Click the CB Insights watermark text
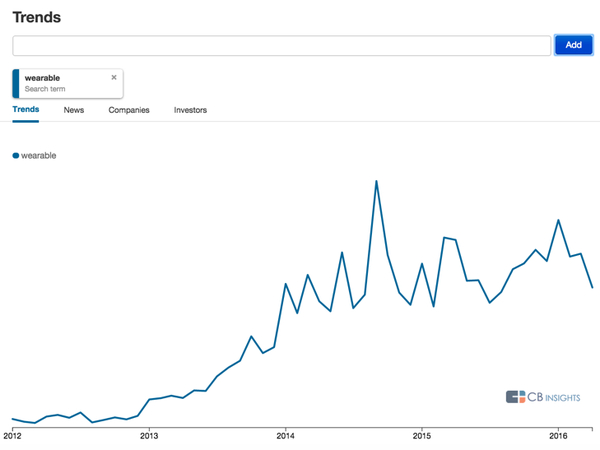 point(558,397)
